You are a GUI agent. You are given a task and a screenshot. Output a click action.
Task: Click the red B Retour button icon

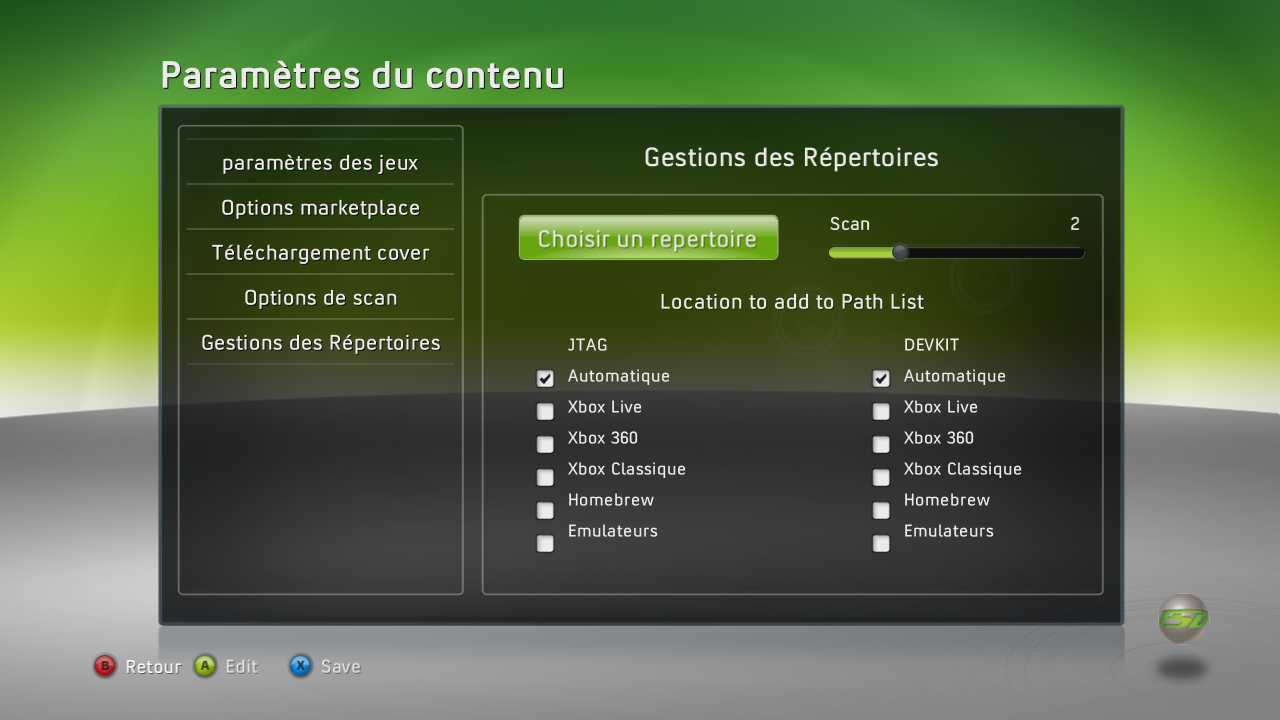point(105,666)
